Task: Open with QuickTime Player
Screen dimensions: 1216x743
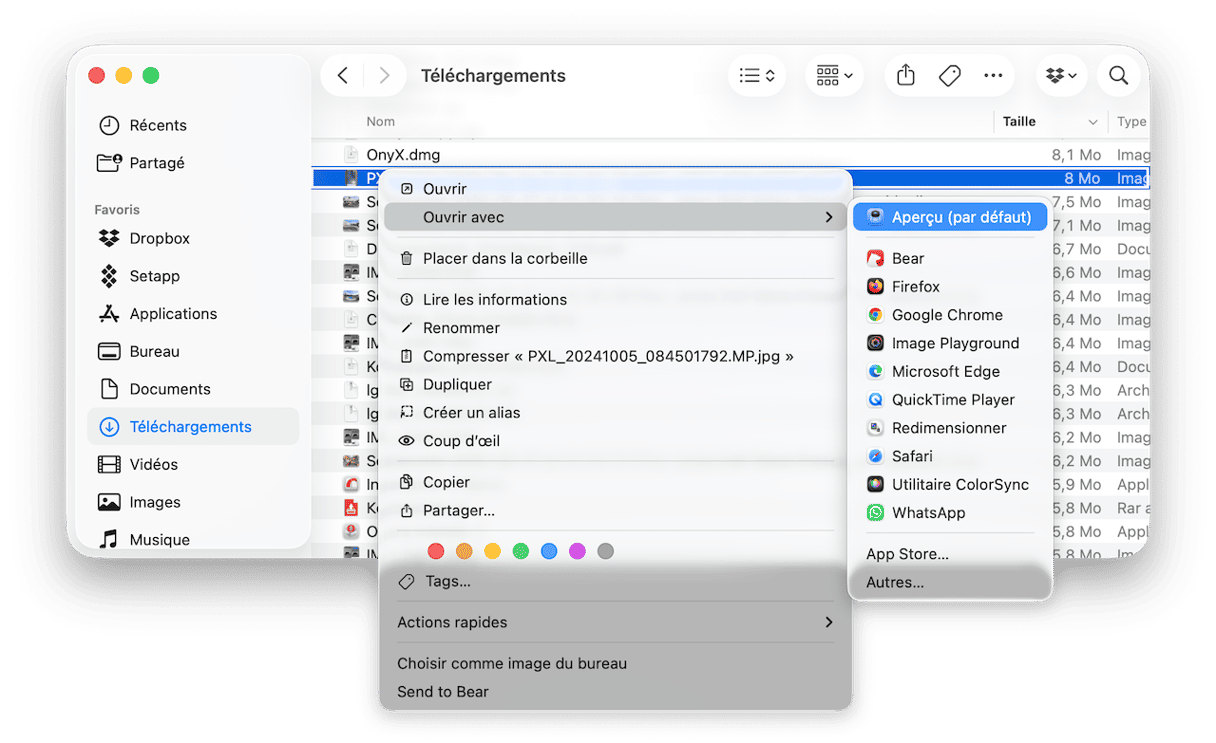Action: point(950,399)
